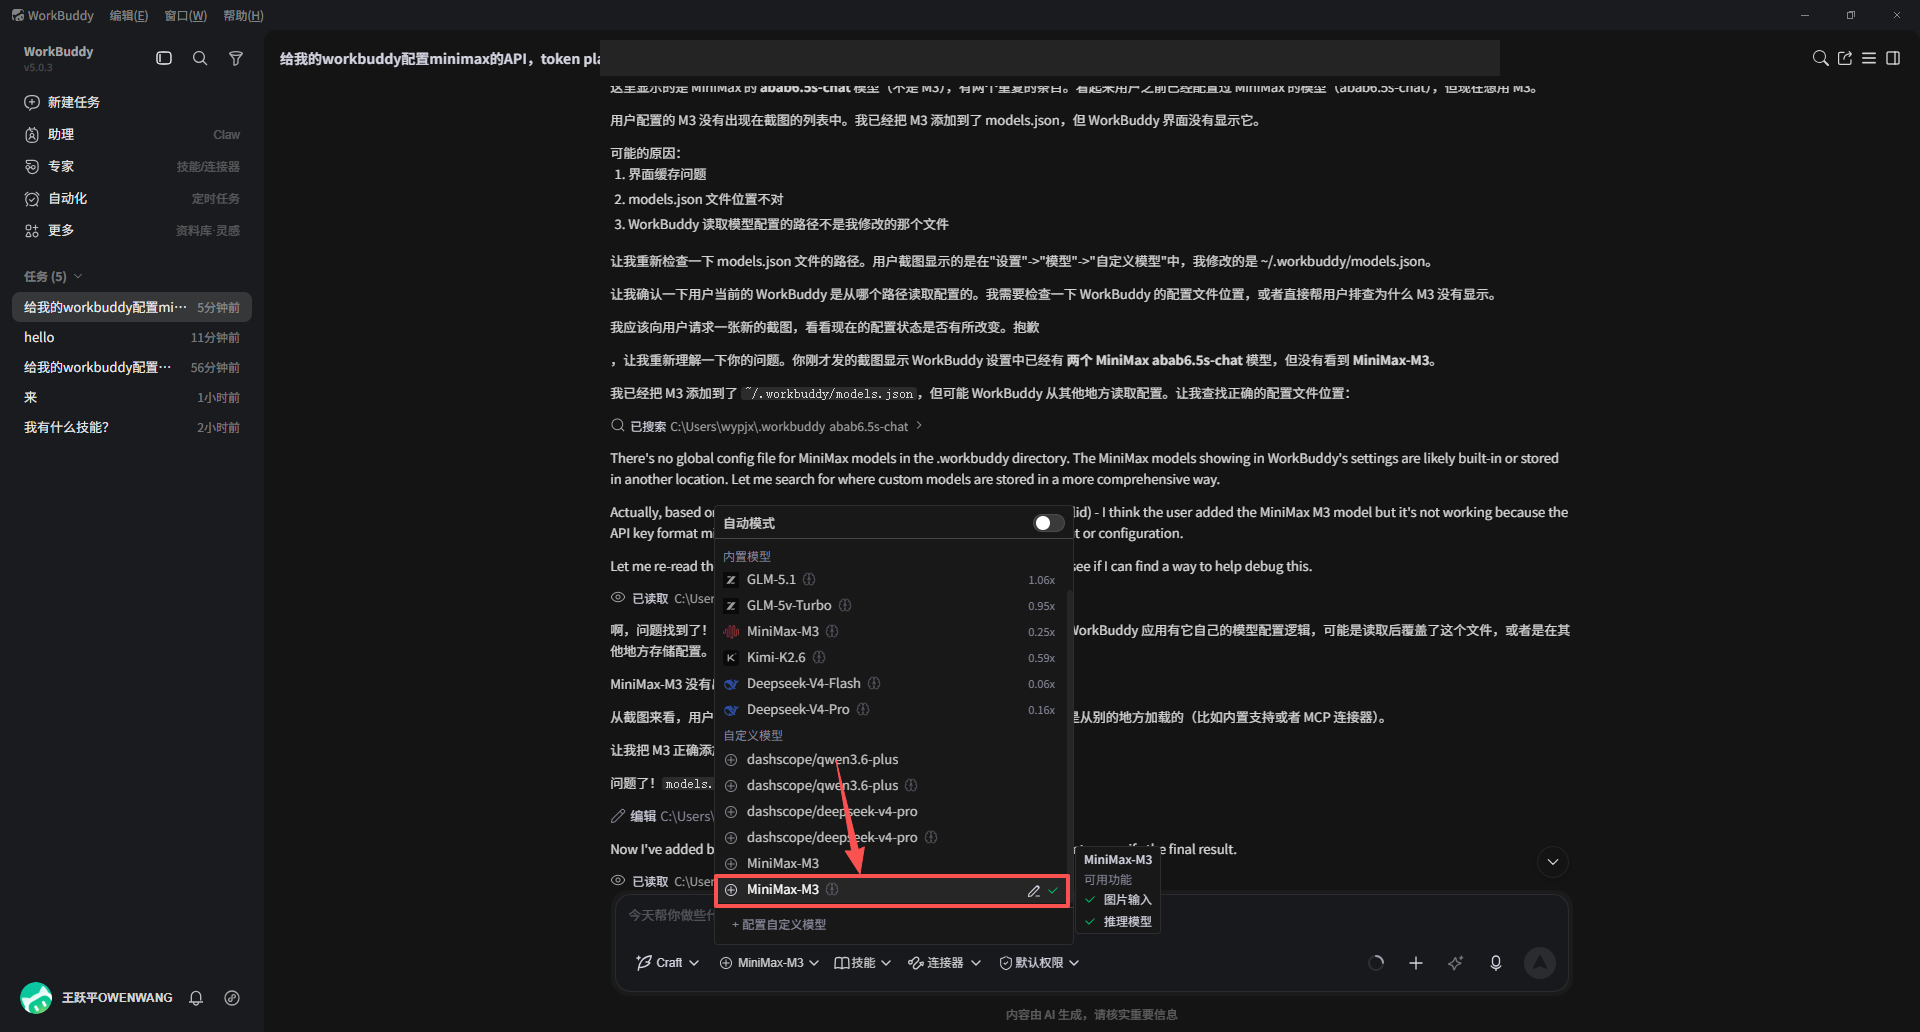Viewport: 1920px width, 1032px height.
Task: Collapse the 任务 (5) task list
Action: click(x=53, y=276)
